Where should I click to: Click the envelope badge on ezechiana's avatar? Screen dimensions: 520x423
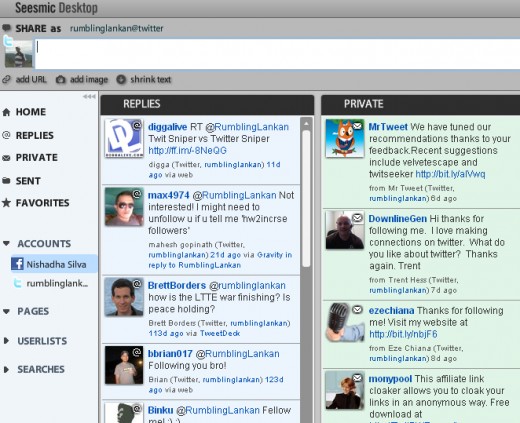357,309
